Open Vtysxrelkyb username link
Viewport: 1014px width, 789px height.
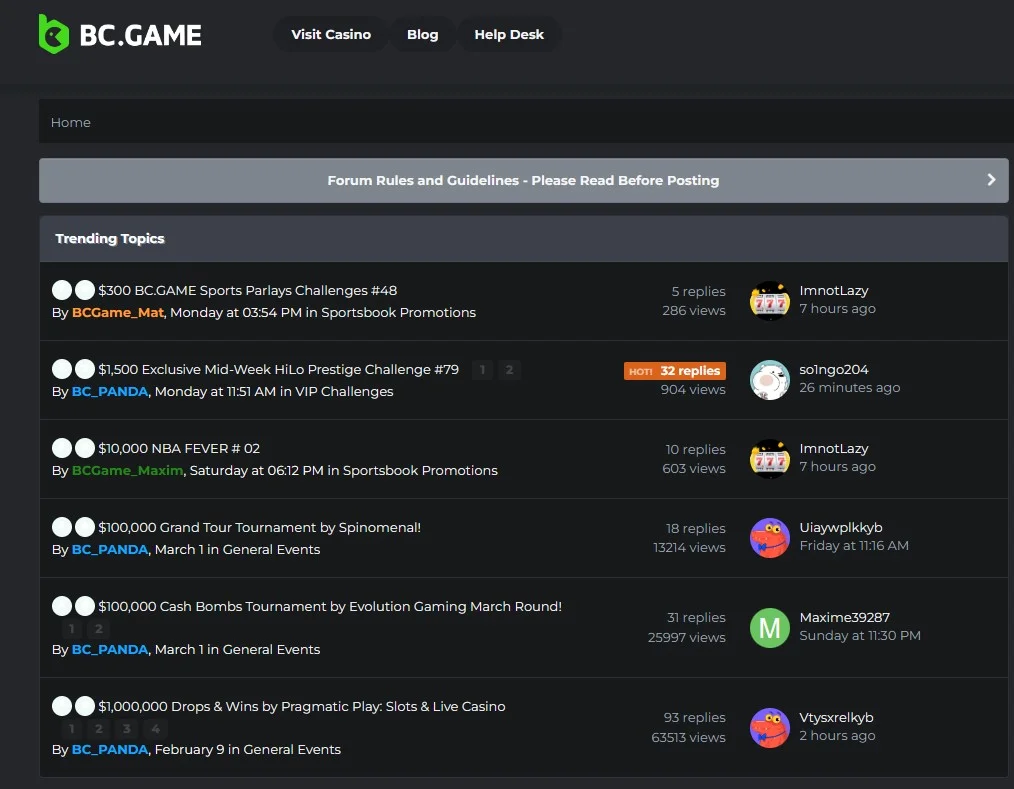pyautogui.click(x=836, y=717)
